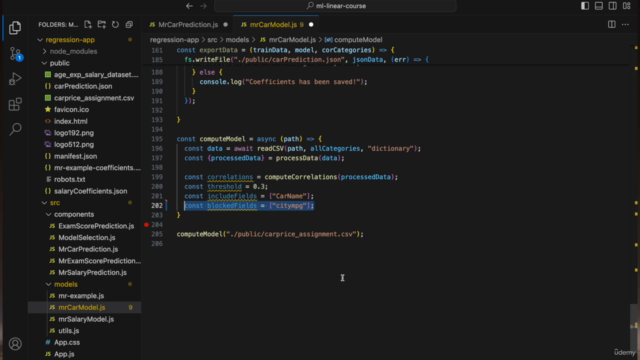Open mrSalaryModel.js in explorer
This screenshot has width=640, height=360.
tap(85, 319)
